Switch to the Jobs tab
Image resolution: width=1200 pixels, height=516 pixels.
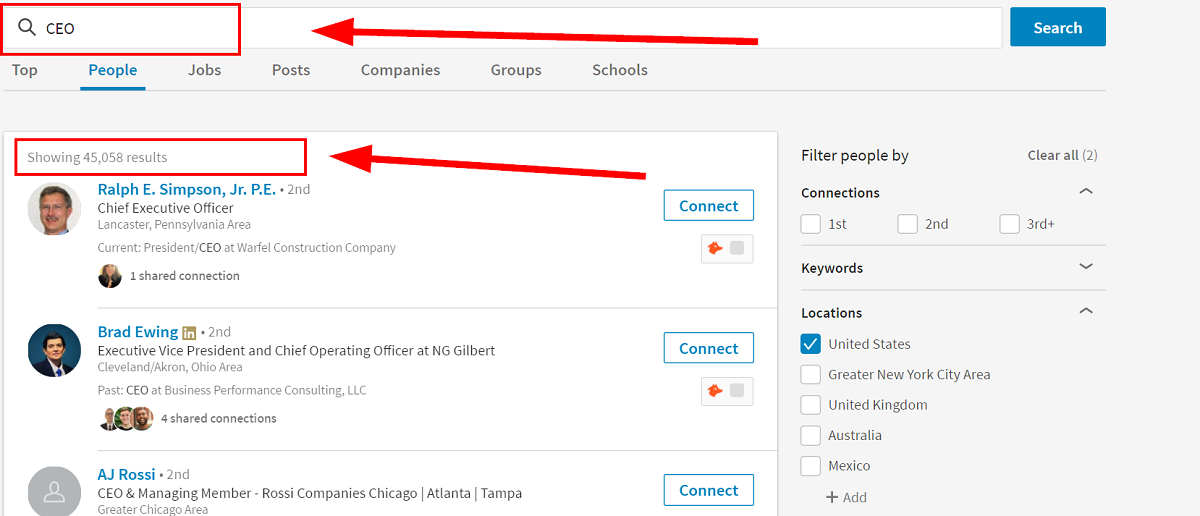click(204, 70)
